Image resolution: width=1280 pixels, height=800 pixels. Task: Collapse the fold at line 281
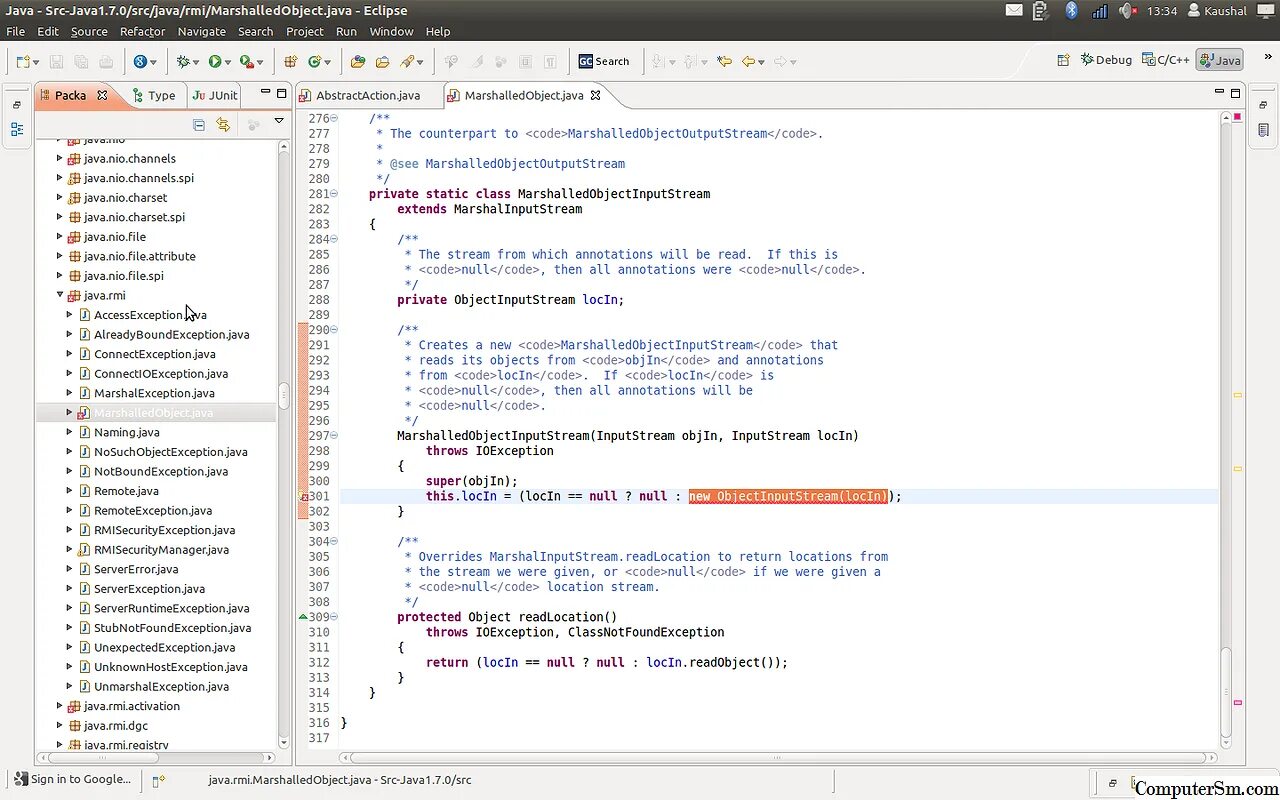334,194
